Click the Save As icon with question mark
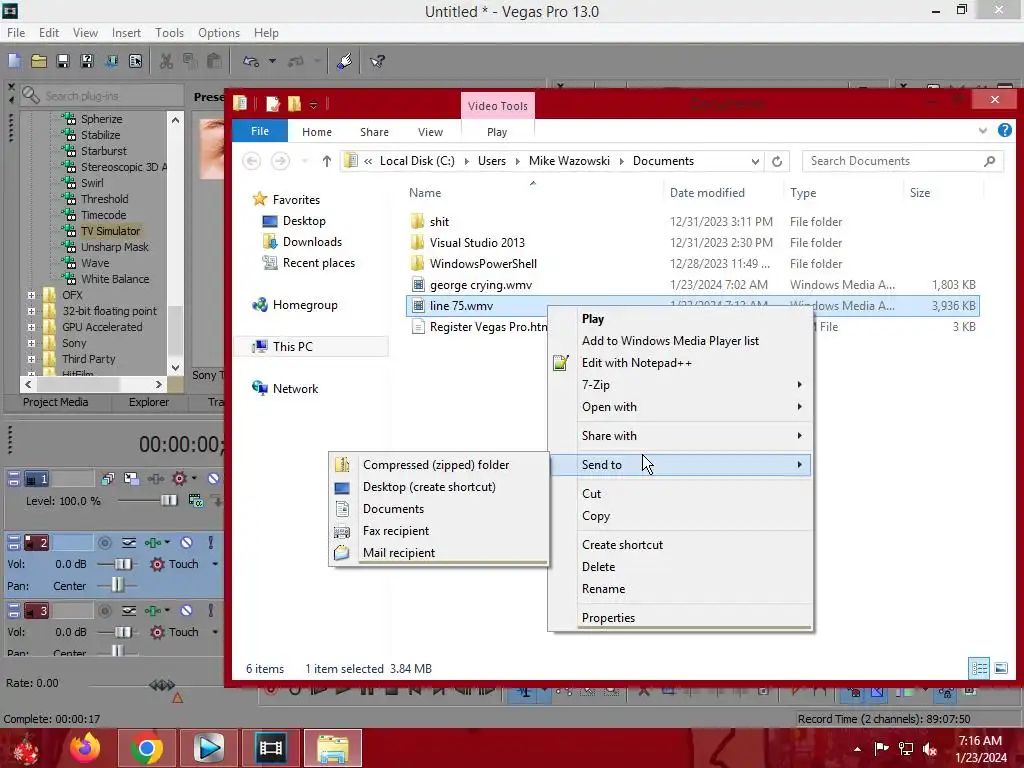Viewport: 1024px width, 768px height. (87, 61)
